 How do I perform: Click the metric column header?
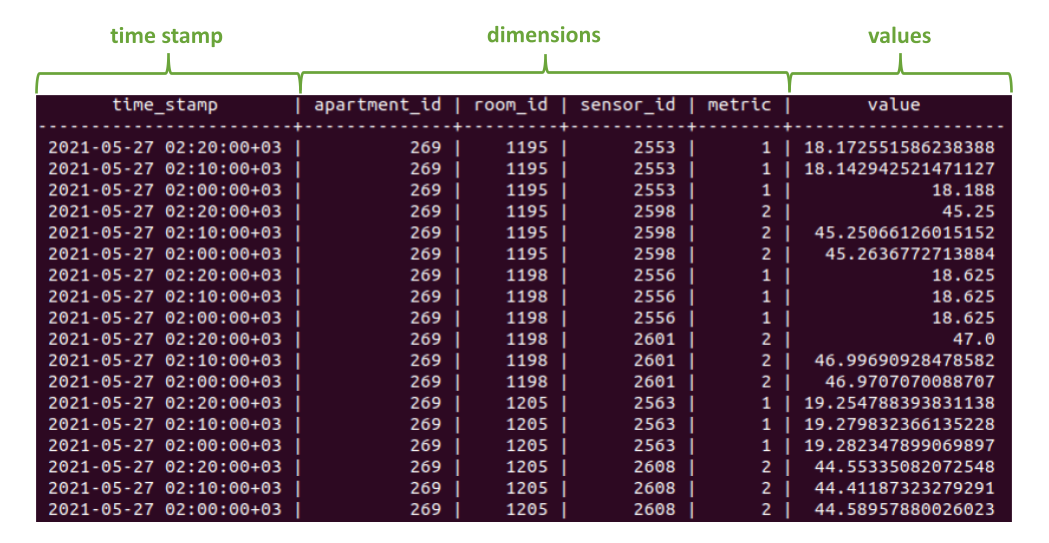[x=739, y=104]
